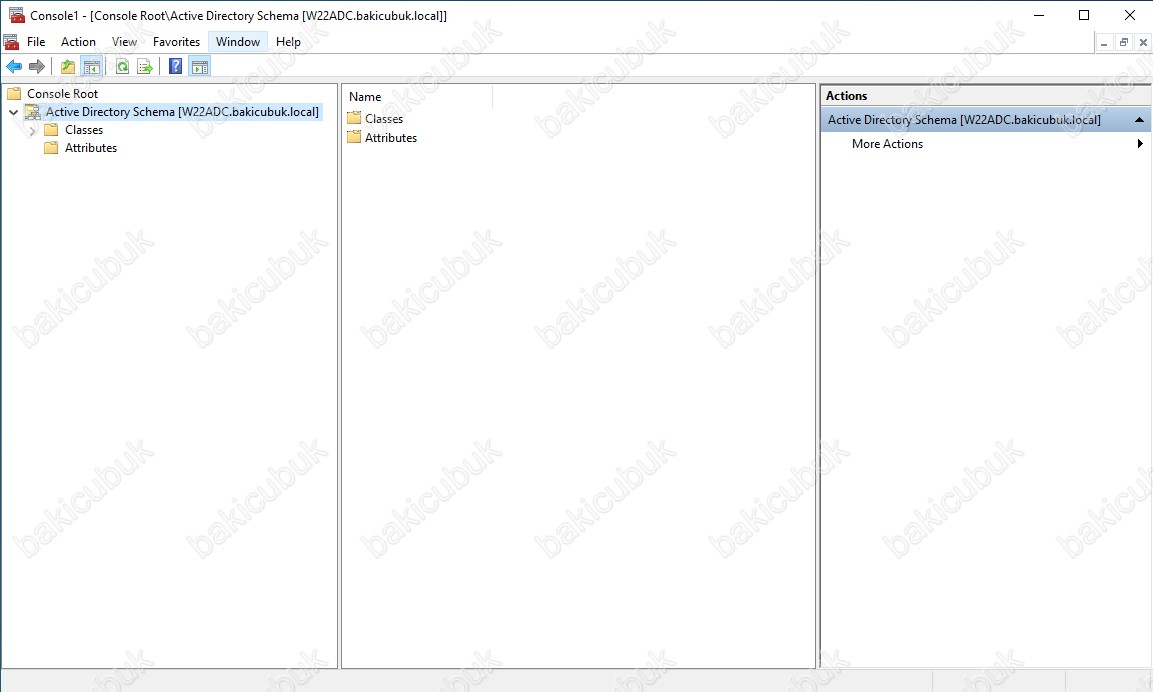Maximize the Console1 window
1153x692 pixels.
point(1084,15)
